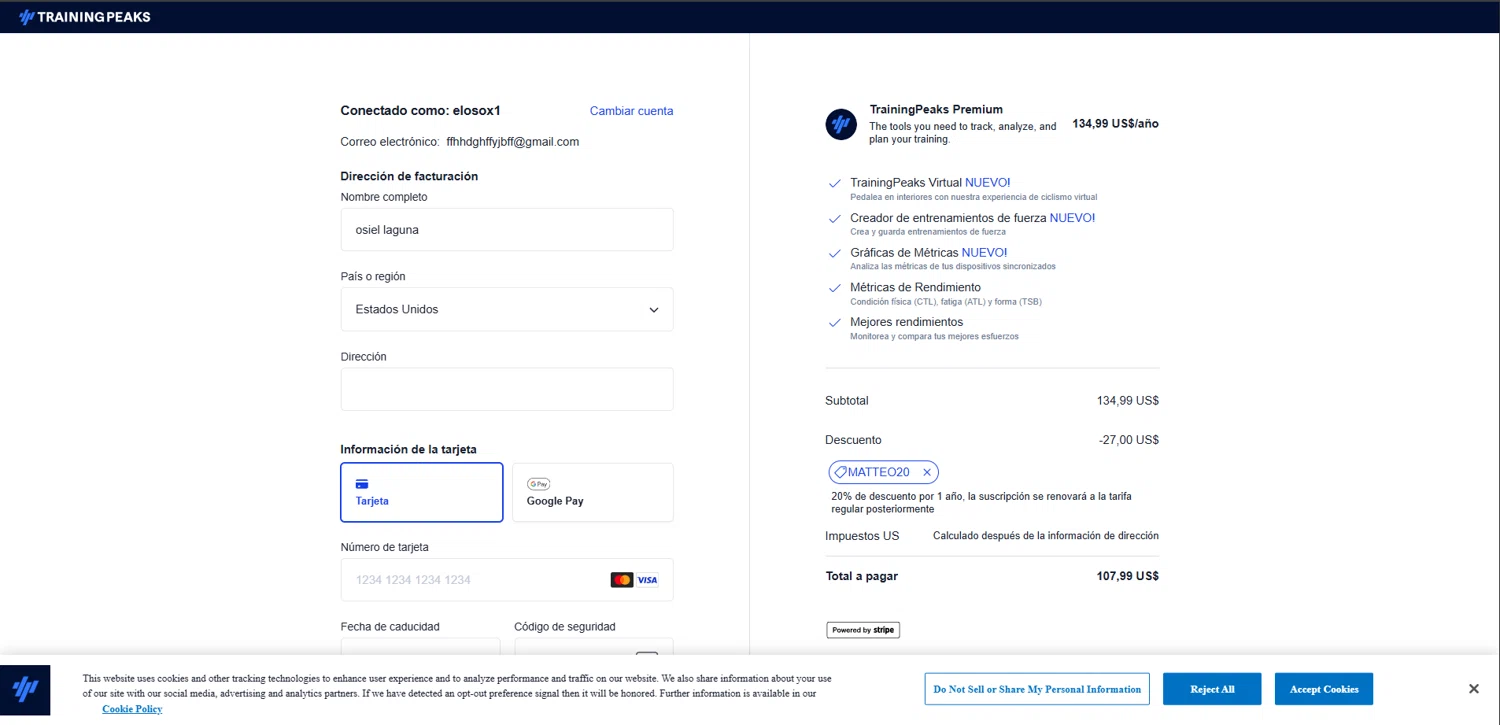Remove the MATTEO20 coupon with the X

[x=927, y=472]
